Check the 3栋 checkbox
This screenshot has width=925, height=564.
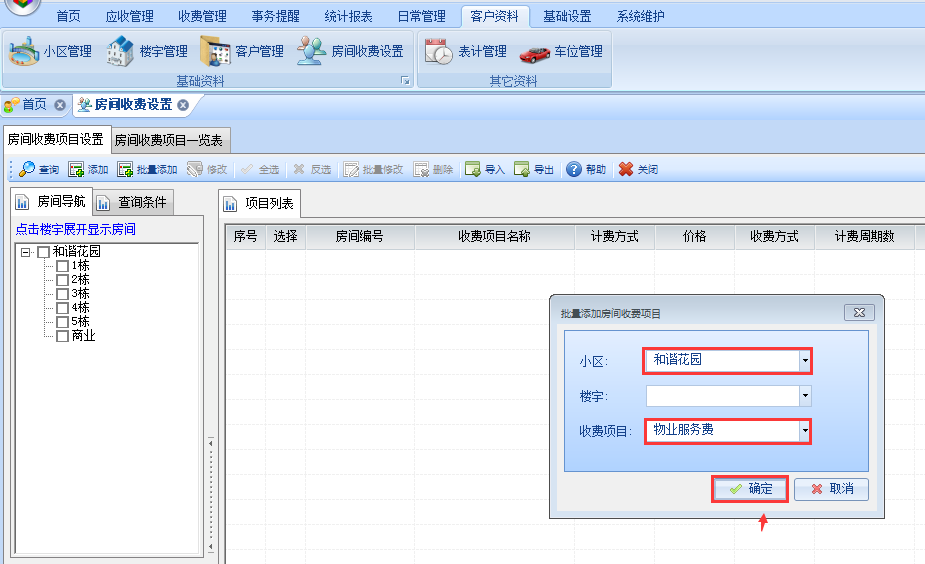point(63,294)
